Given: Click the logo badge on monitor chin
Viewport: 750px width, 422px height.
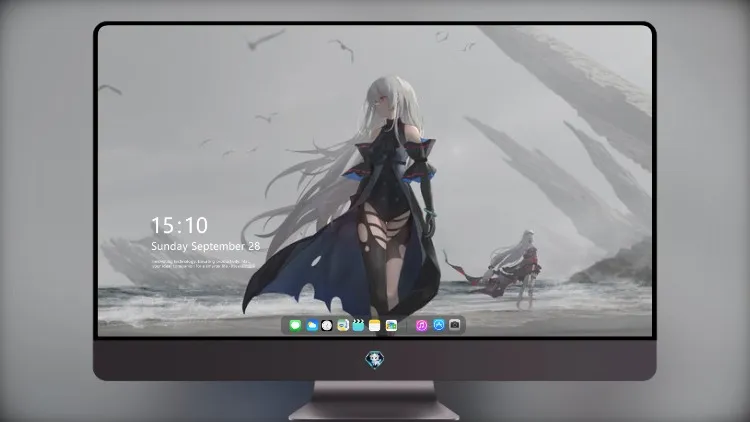Looking at the screenshot, I should pyautogui.click(x=375, y=360).
